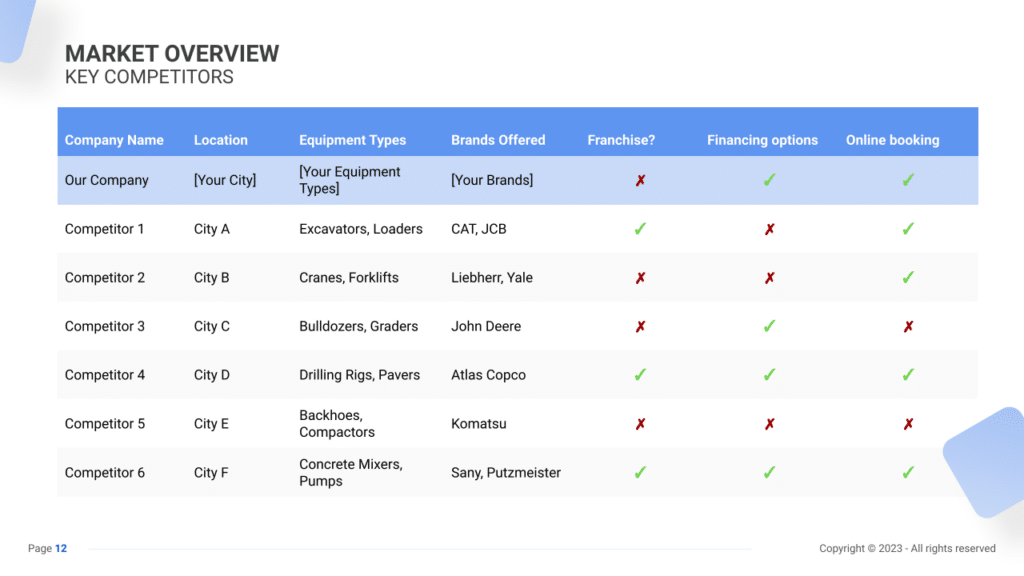The width and height of the screenshot is (1024, 576).
Task: Select the City A cell
Action: pos(212,229)
